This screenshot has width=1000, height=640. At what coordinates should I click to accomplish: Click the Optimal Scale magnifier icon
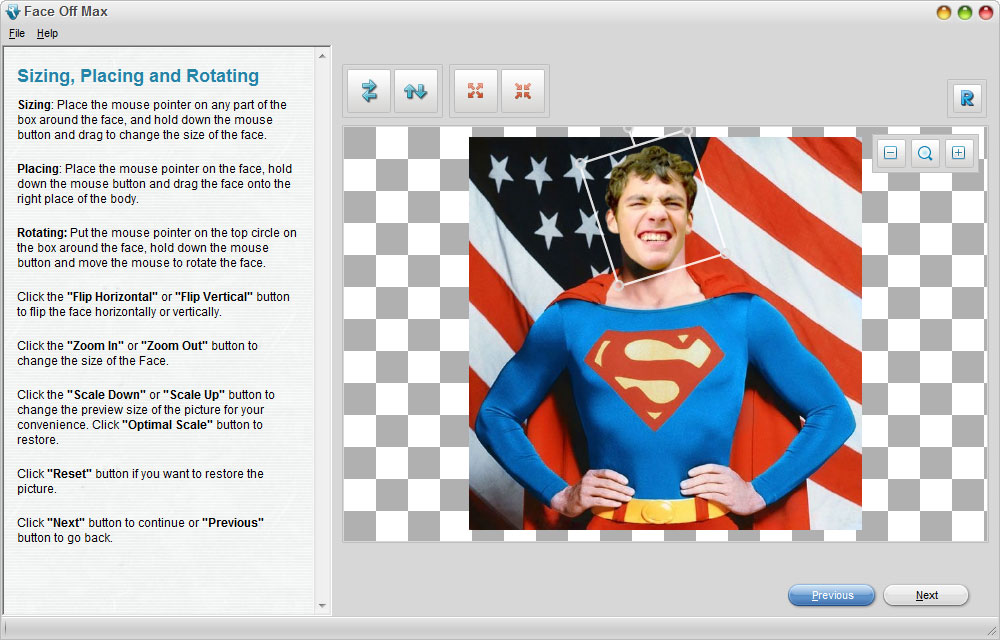925,153
